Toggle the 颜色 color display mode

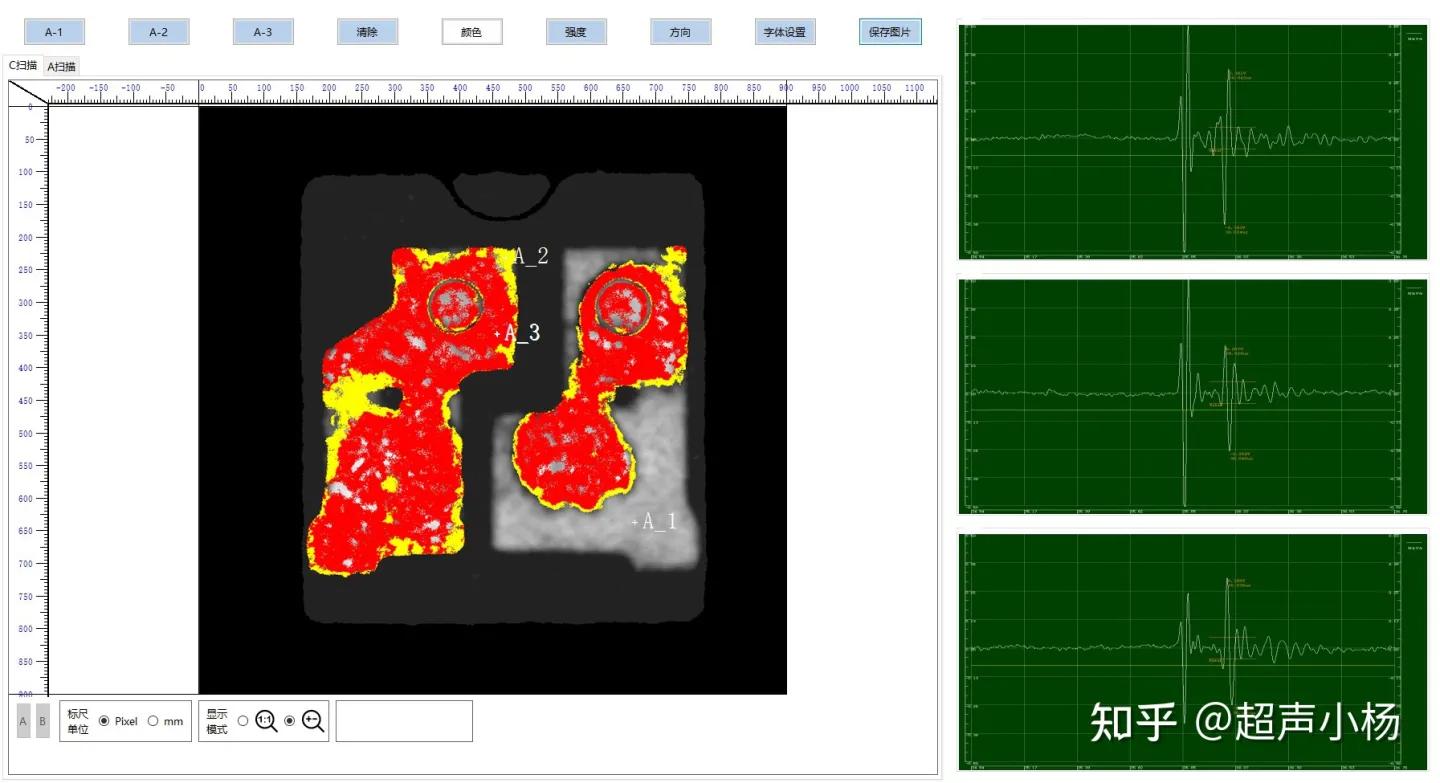[x=472, y=31]
